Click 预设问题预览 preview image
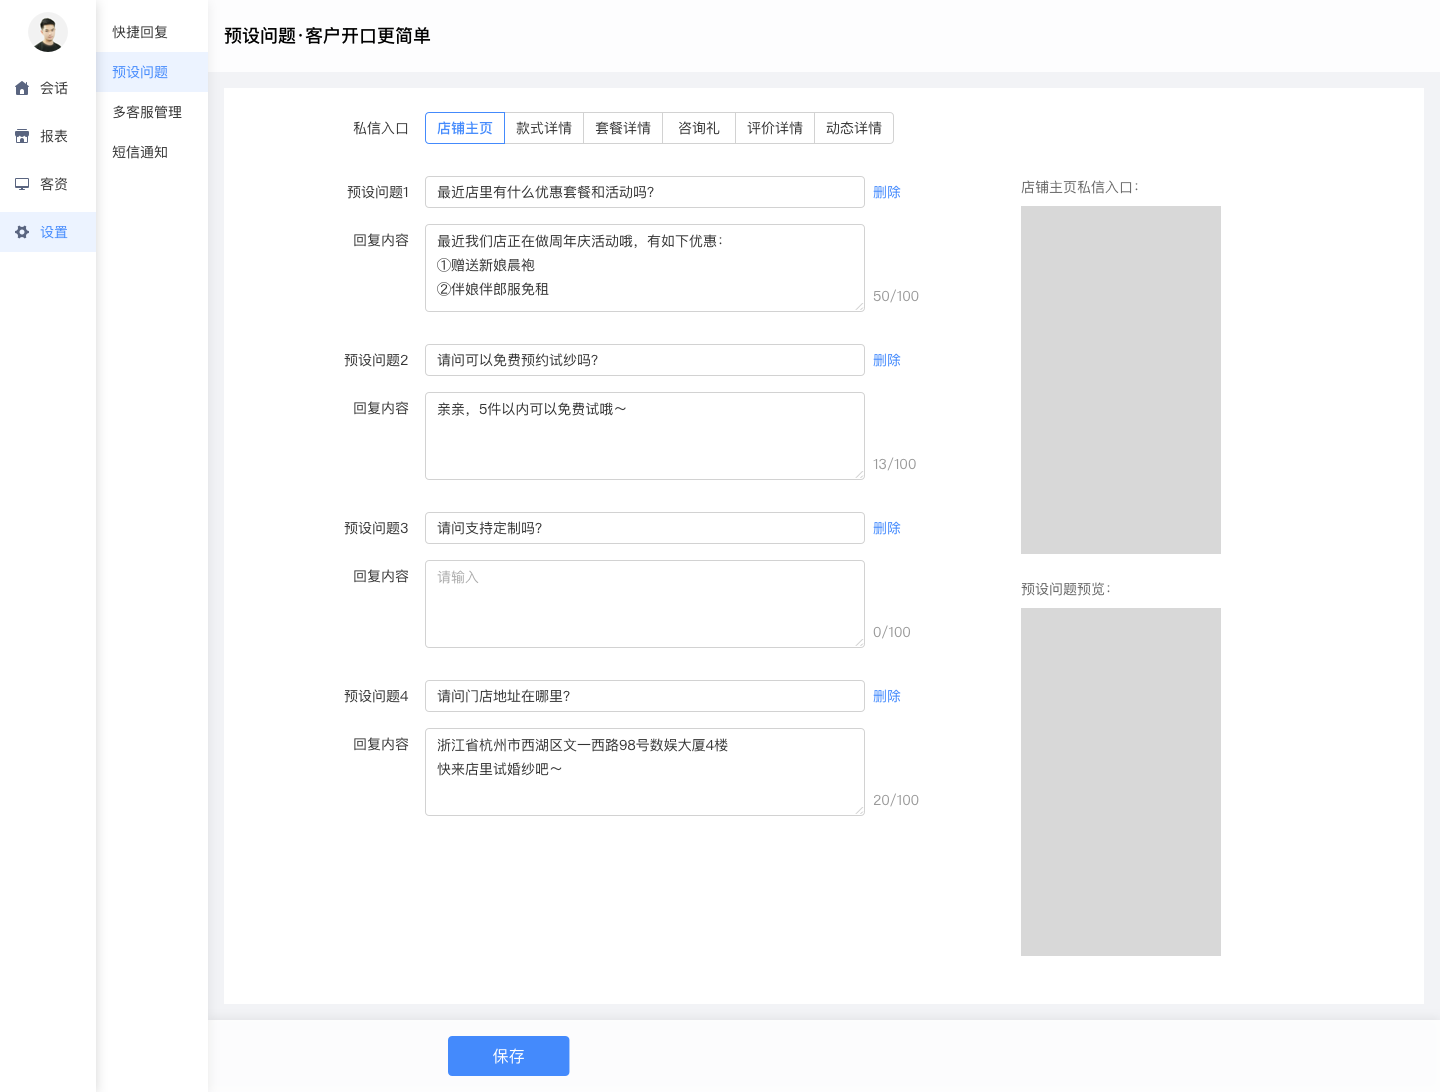The image size is (1440, 1092). pos(1121,782)
